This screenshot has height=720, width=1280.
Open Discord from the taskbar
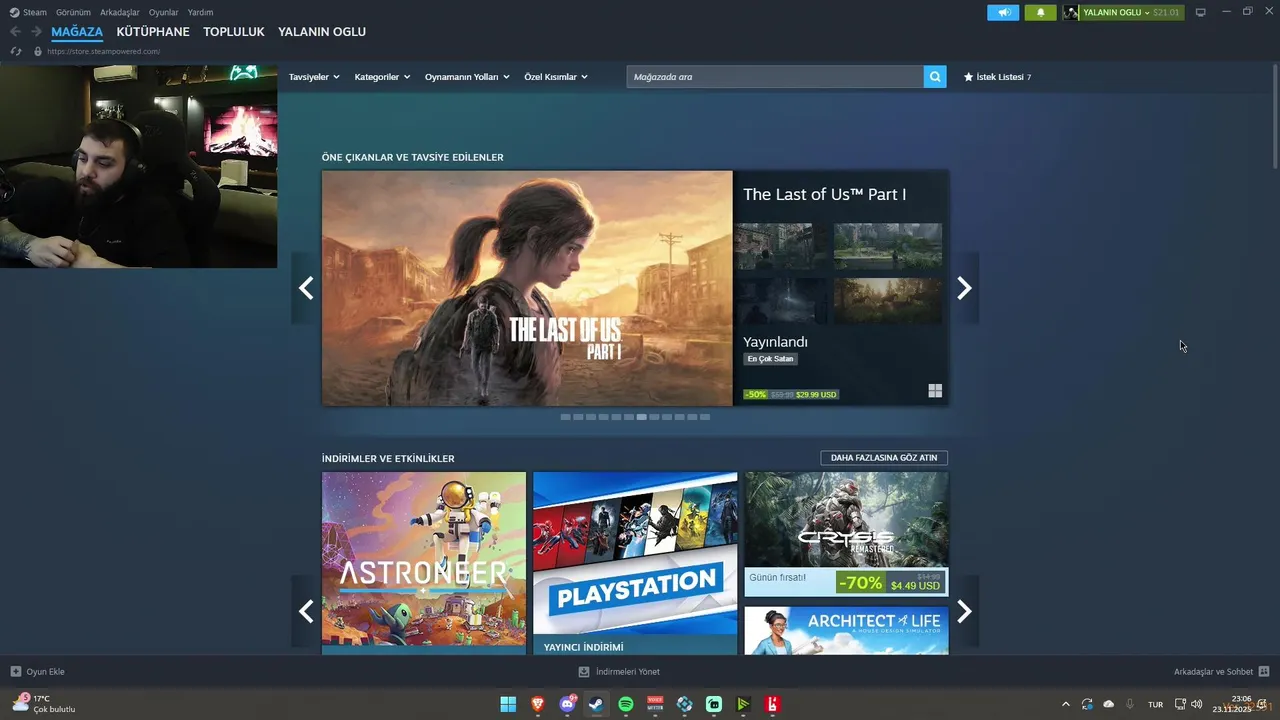[567, 704]
